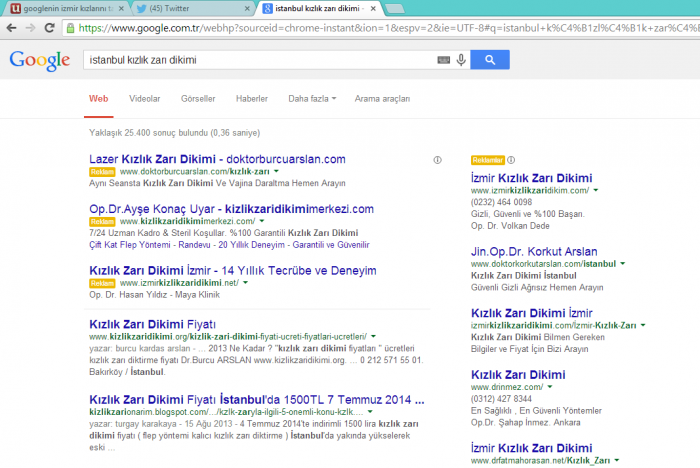Expand arrow after izmirkizlikzaridikimi.com/İzmir sidebar URL

(643, 326)
